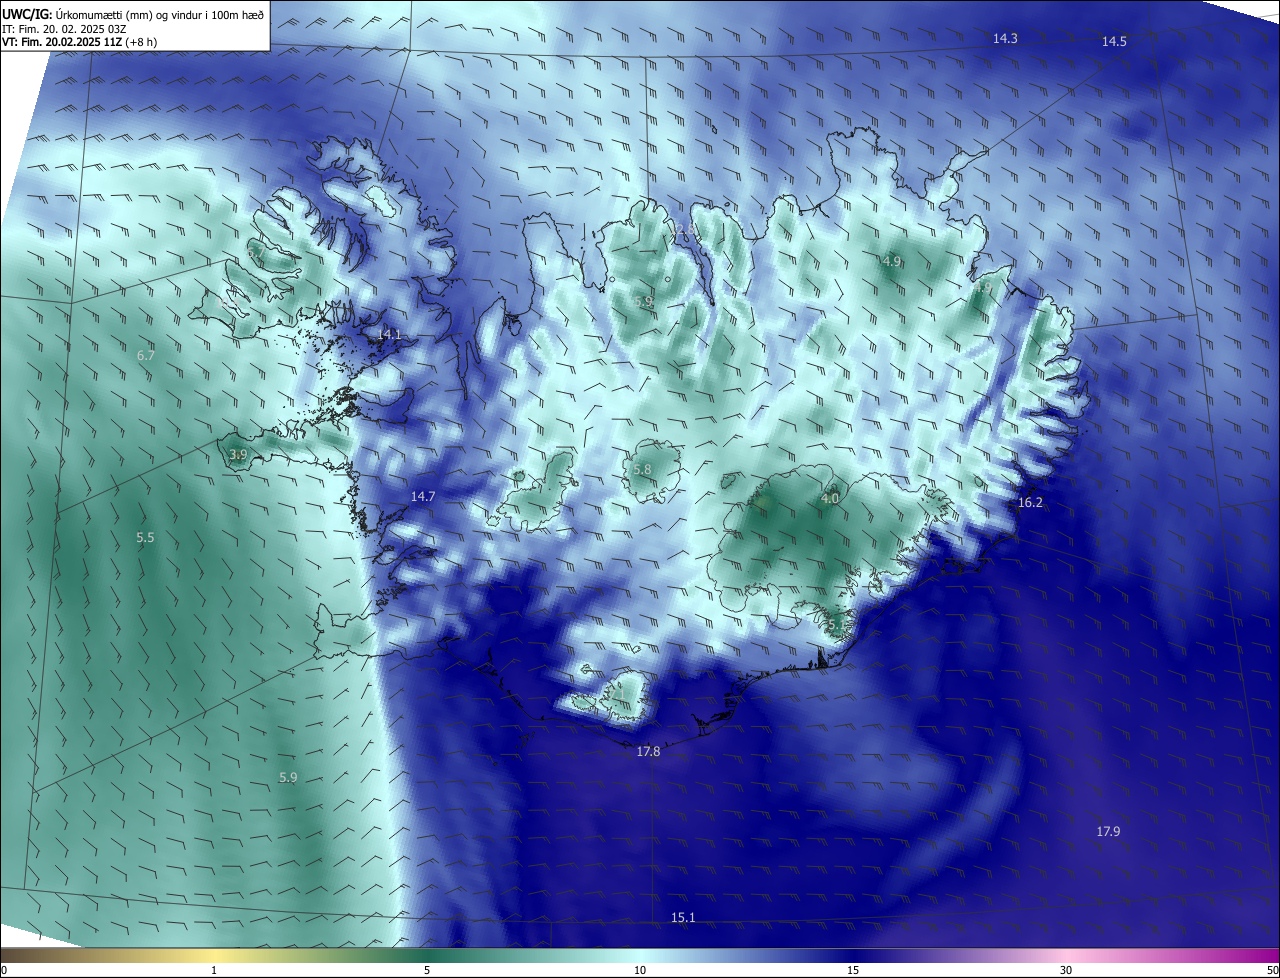
Task: Click the 17.8 value label on the map
Action: 648,751
